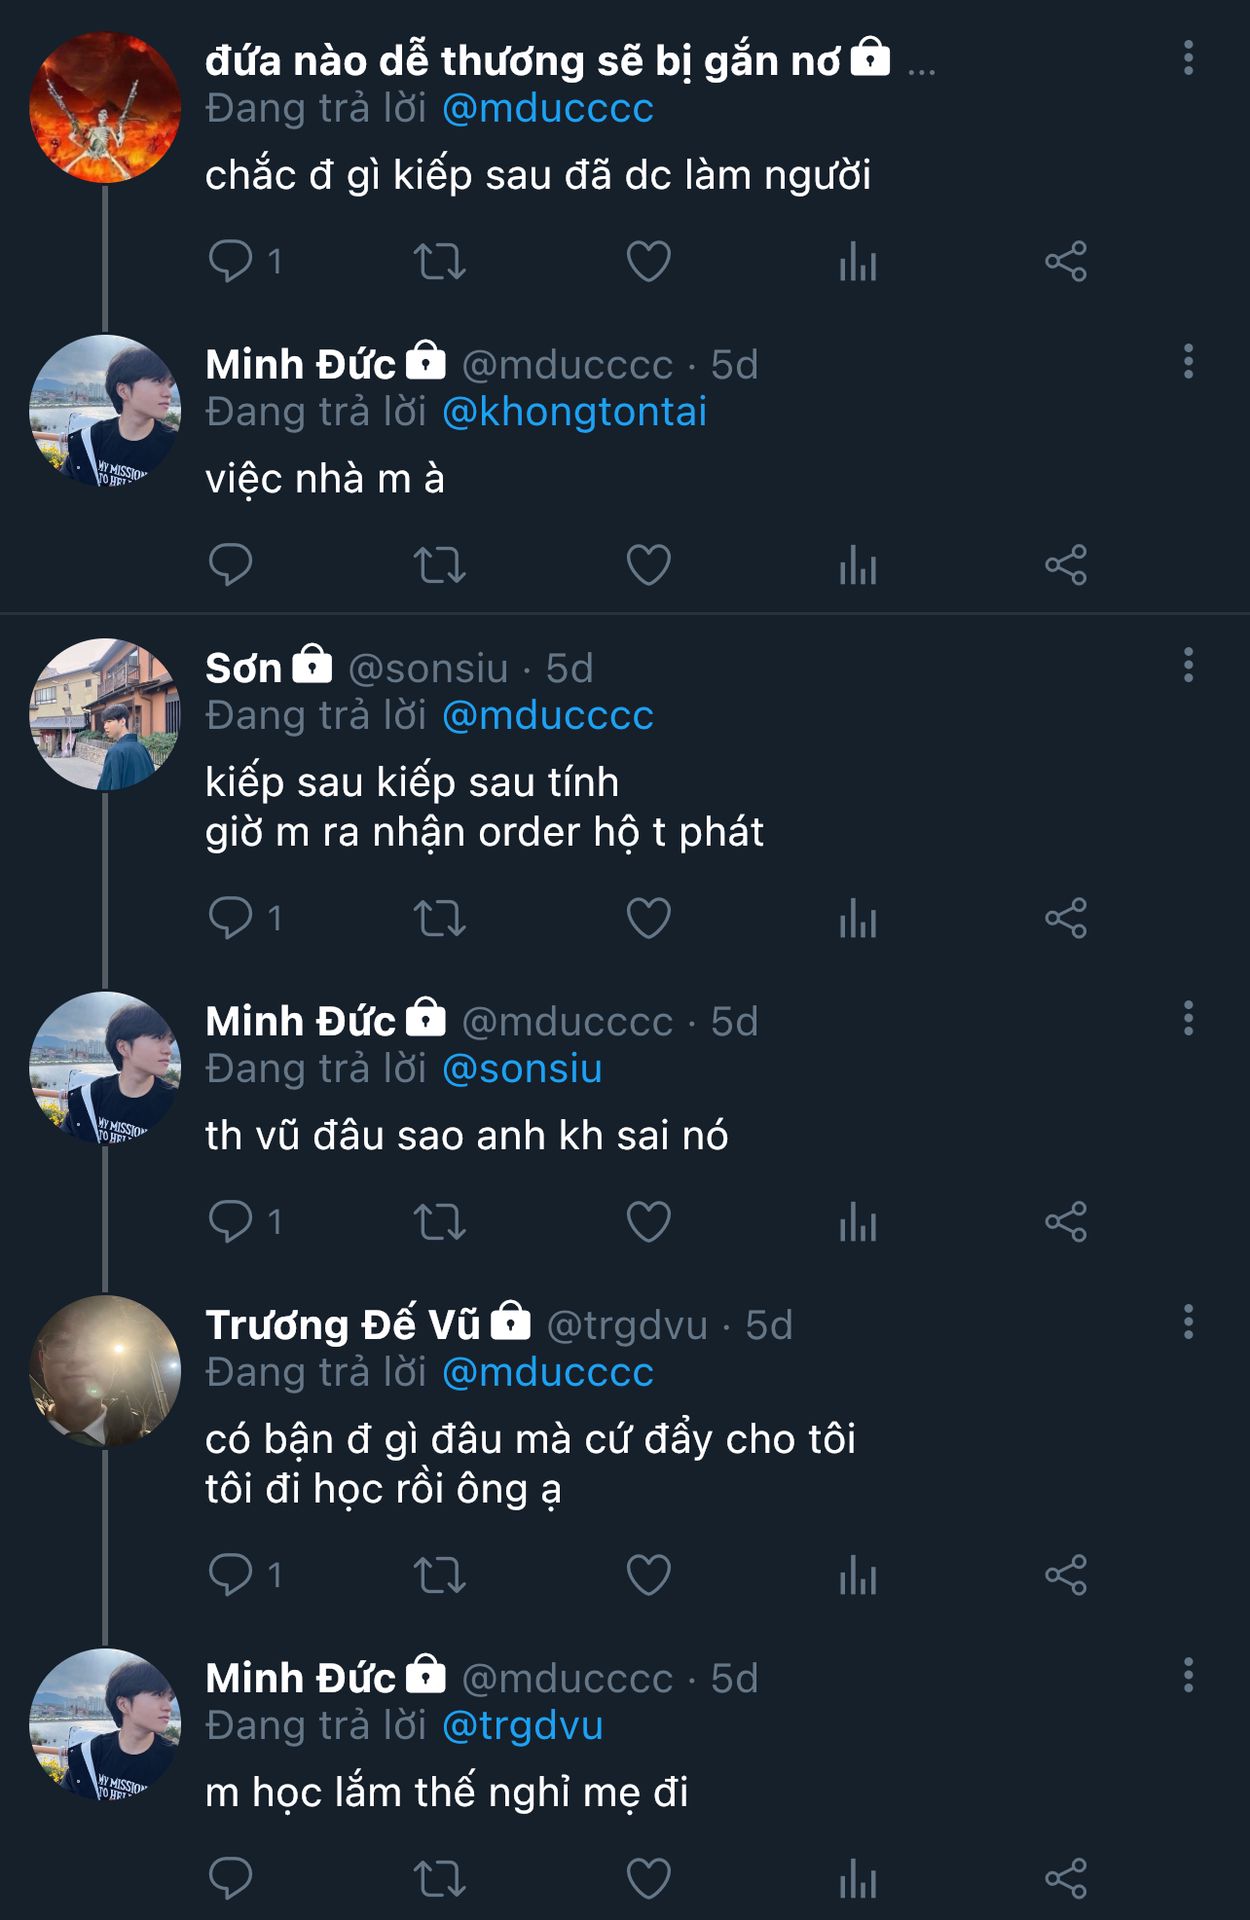Reply to the "việc nhà m à" tweet
Image resolution: width=1250 pixels, height=1920 pixels.
click(x=230, y=565)
